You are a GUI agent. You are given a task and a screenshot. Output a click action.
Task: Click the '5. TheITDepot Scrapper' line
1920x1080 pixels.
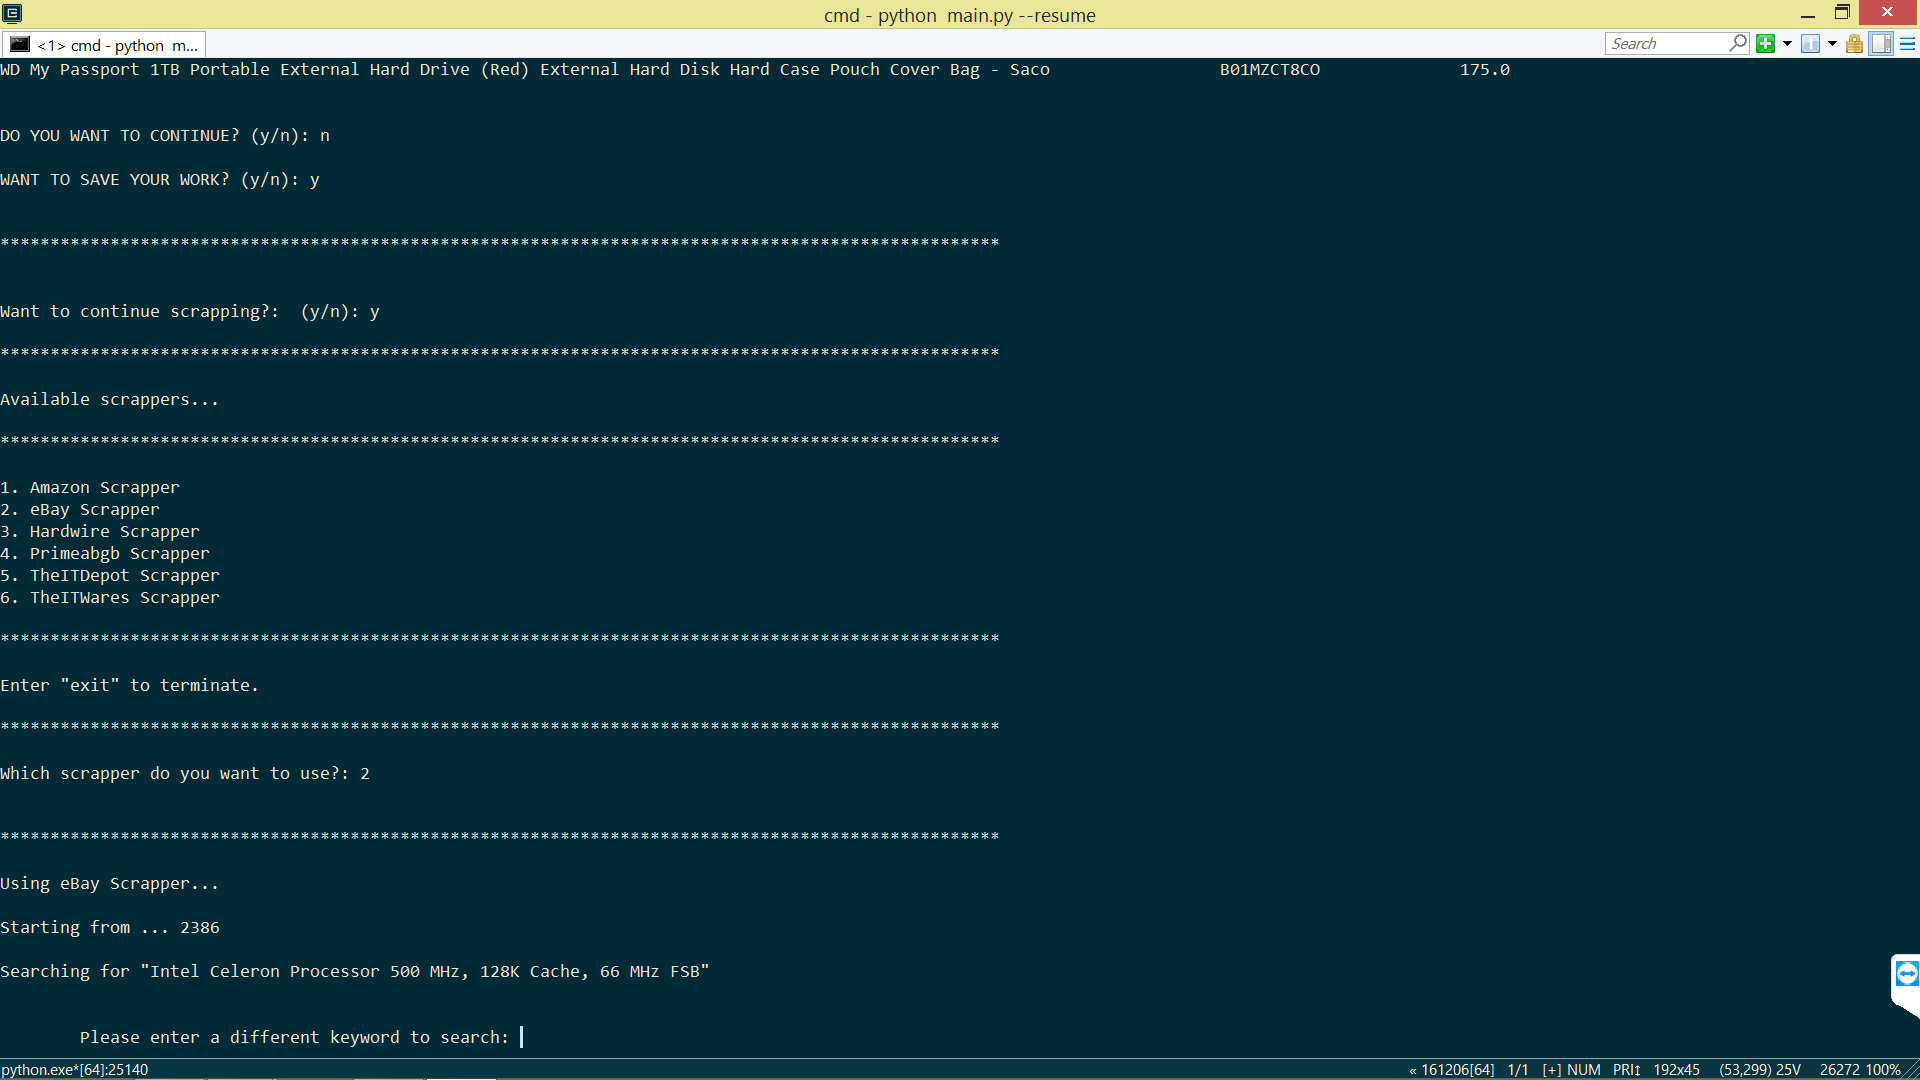(x=110, y=575)
